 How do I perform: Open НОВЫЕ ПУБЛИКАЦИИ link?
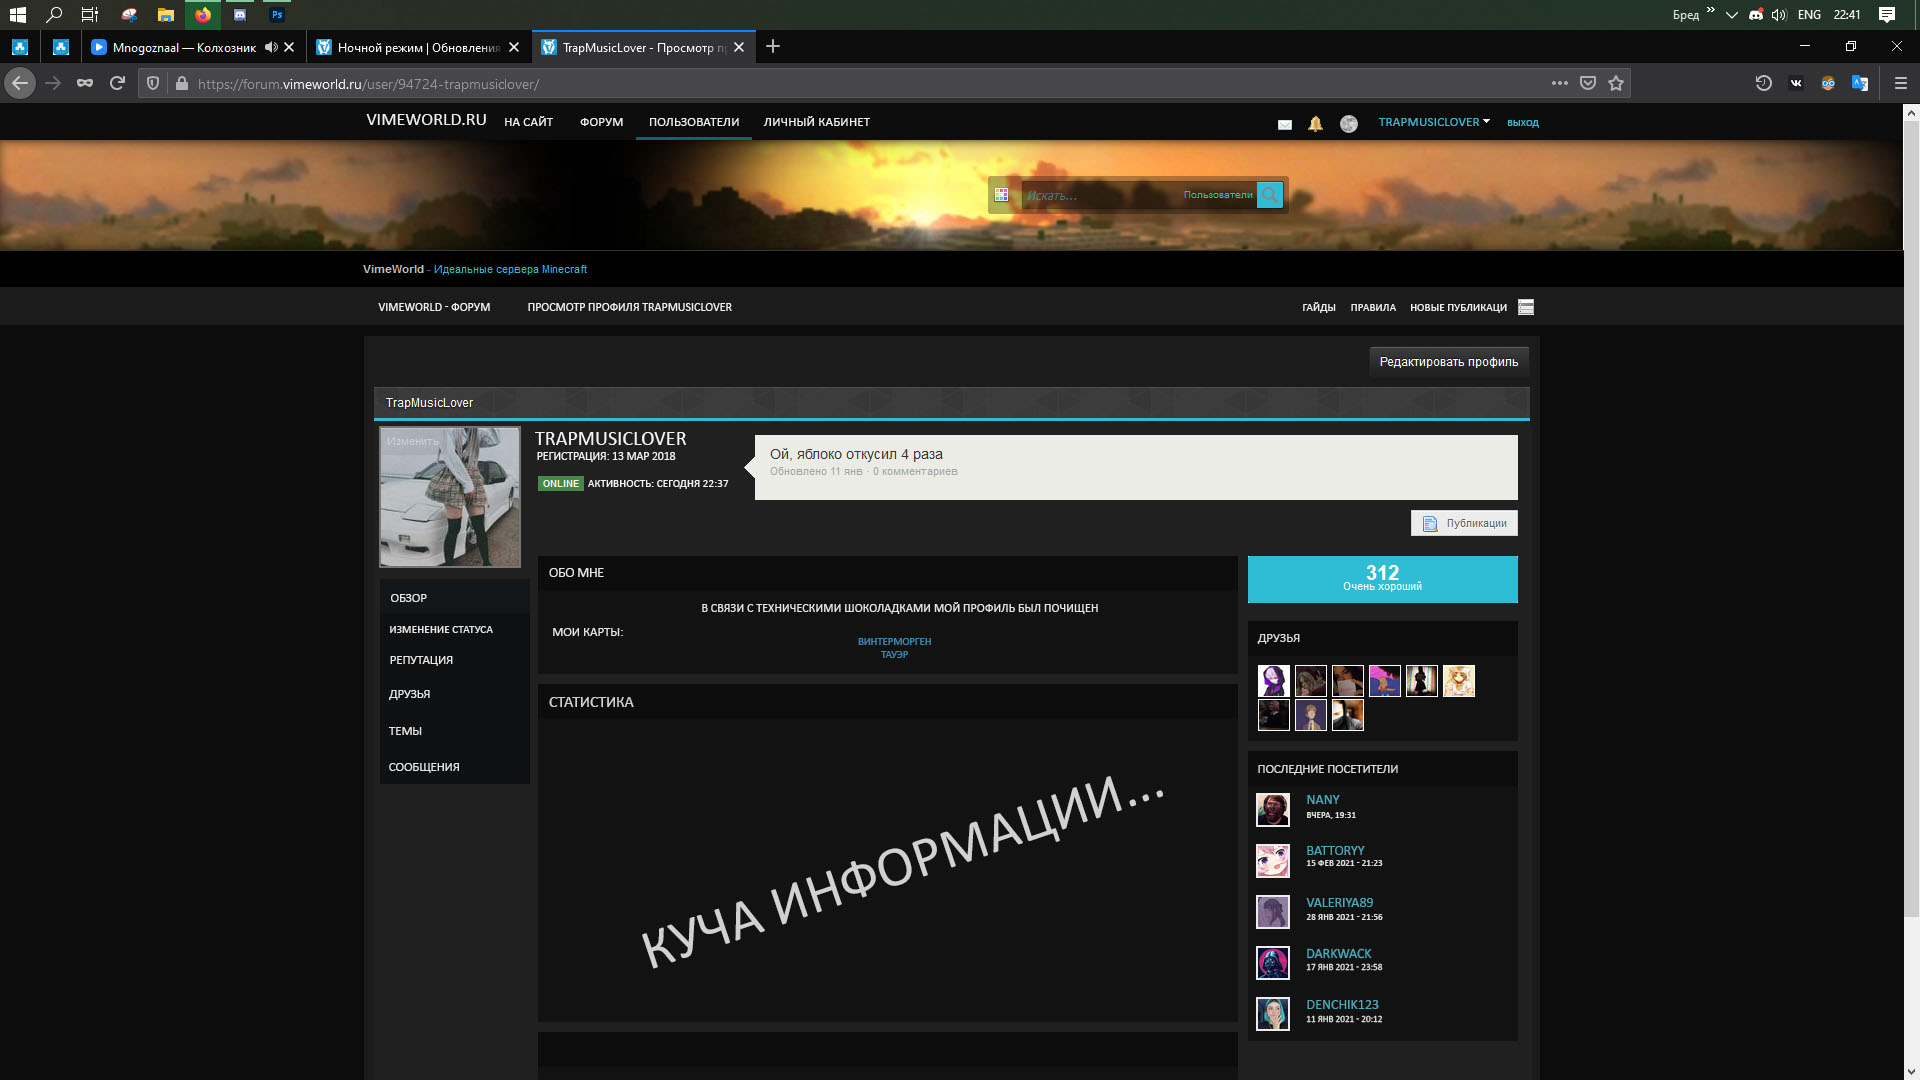[1458, 307]
